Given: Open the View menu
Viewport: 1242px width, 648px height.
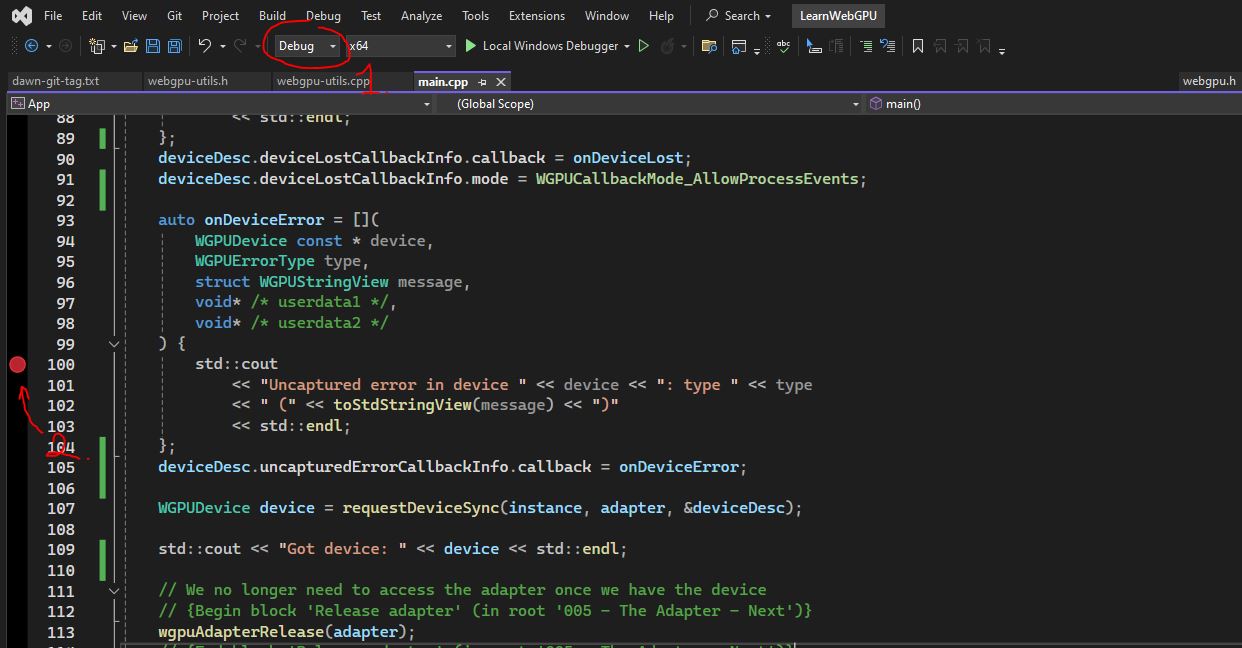Looking at the screenshot, I should (134, 16).
